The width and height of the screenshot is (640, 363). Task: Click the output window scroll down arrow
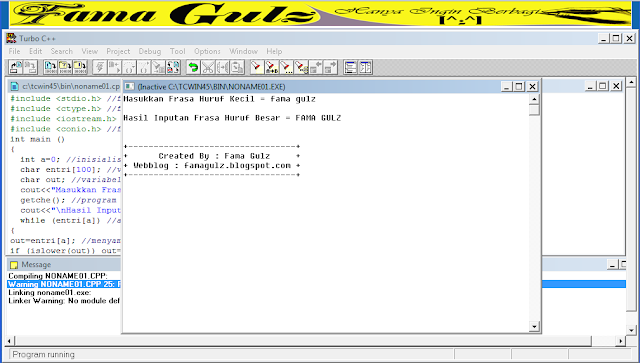pos(534,326)
